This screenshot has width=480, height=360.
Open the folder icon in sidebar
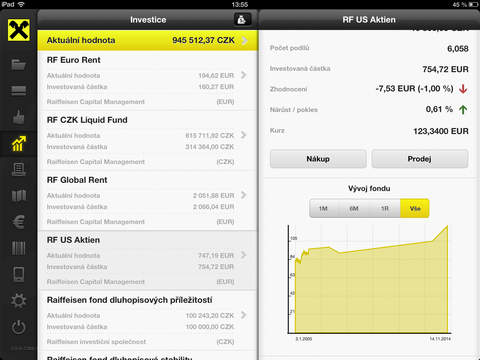[18, 64]
